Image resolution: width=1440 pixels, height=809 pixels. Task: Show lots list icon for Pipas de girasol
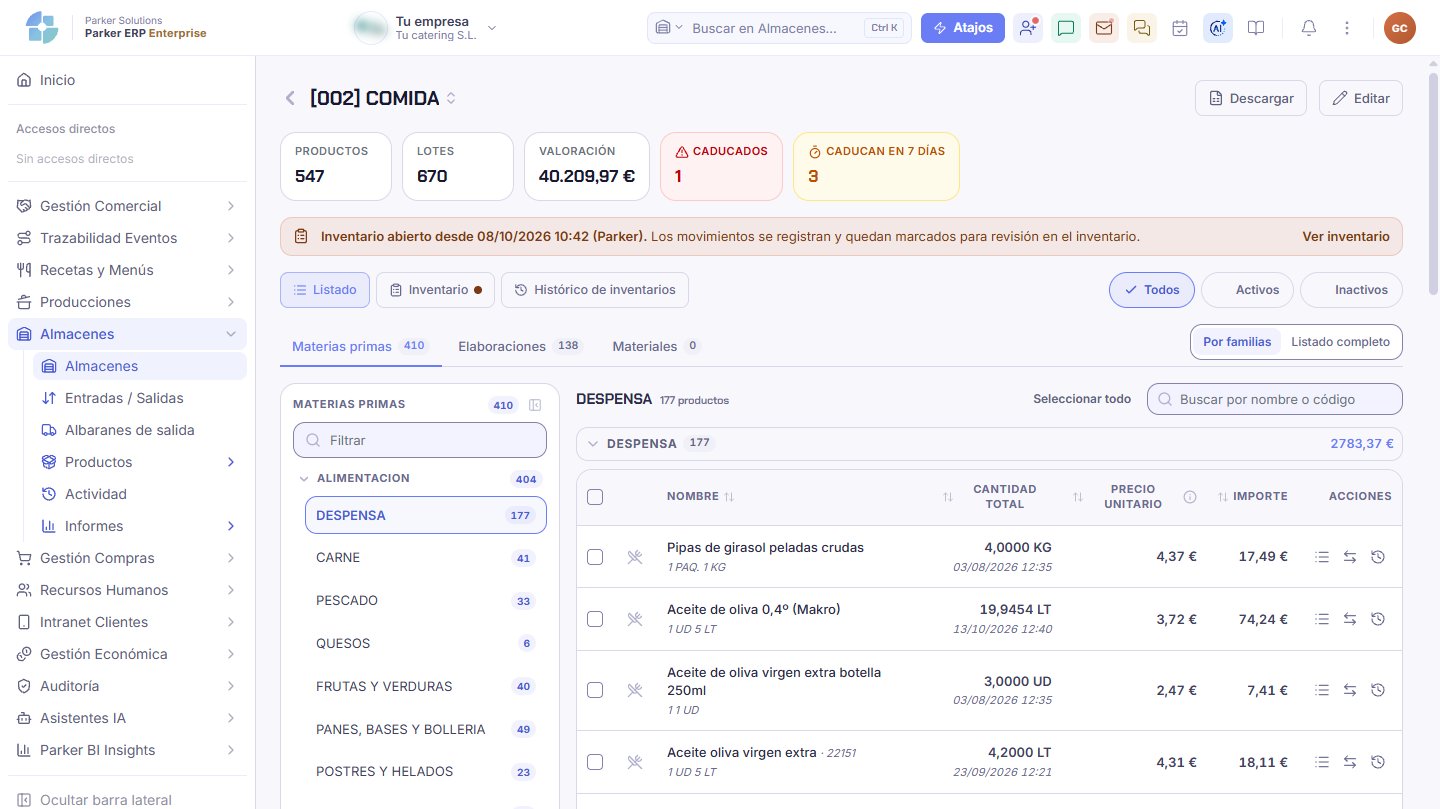(x=1322, y=557)
